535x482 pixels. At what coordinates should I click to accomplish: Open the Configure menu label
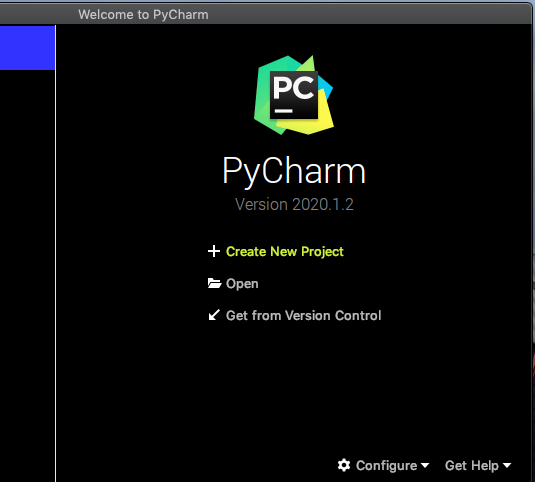[386, 466]
